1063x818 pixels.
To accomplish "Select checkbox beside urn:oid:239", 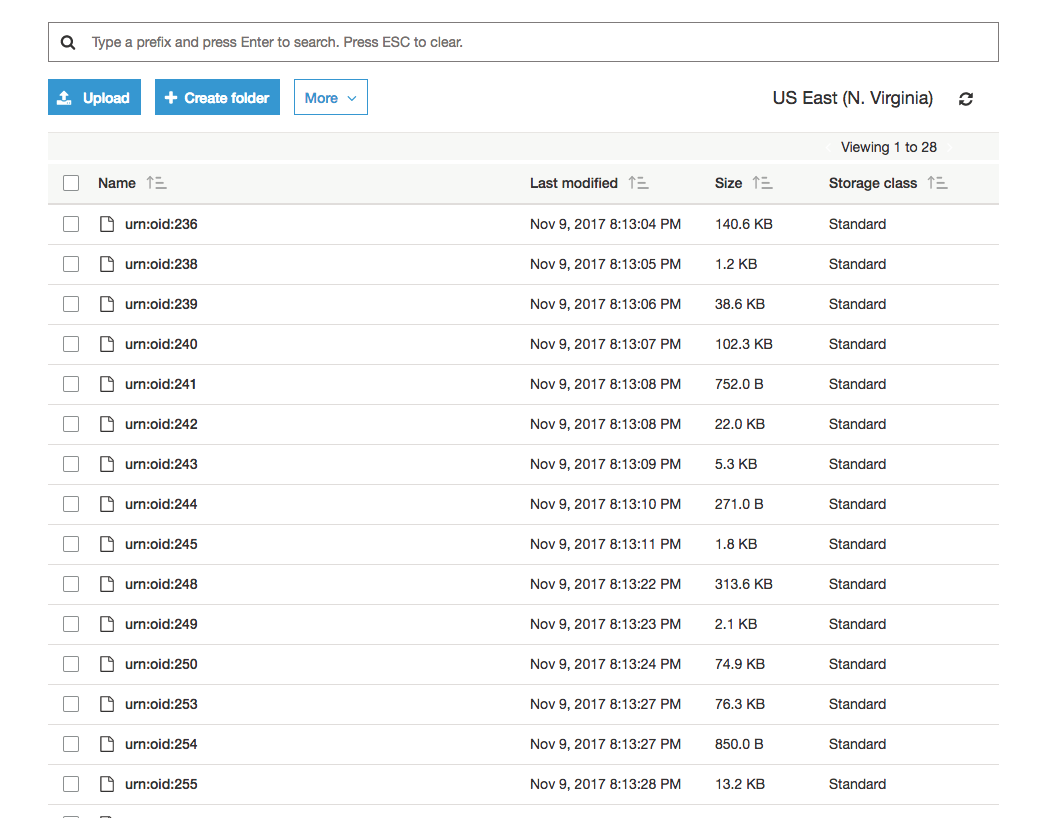I will [x=71, y=304].
